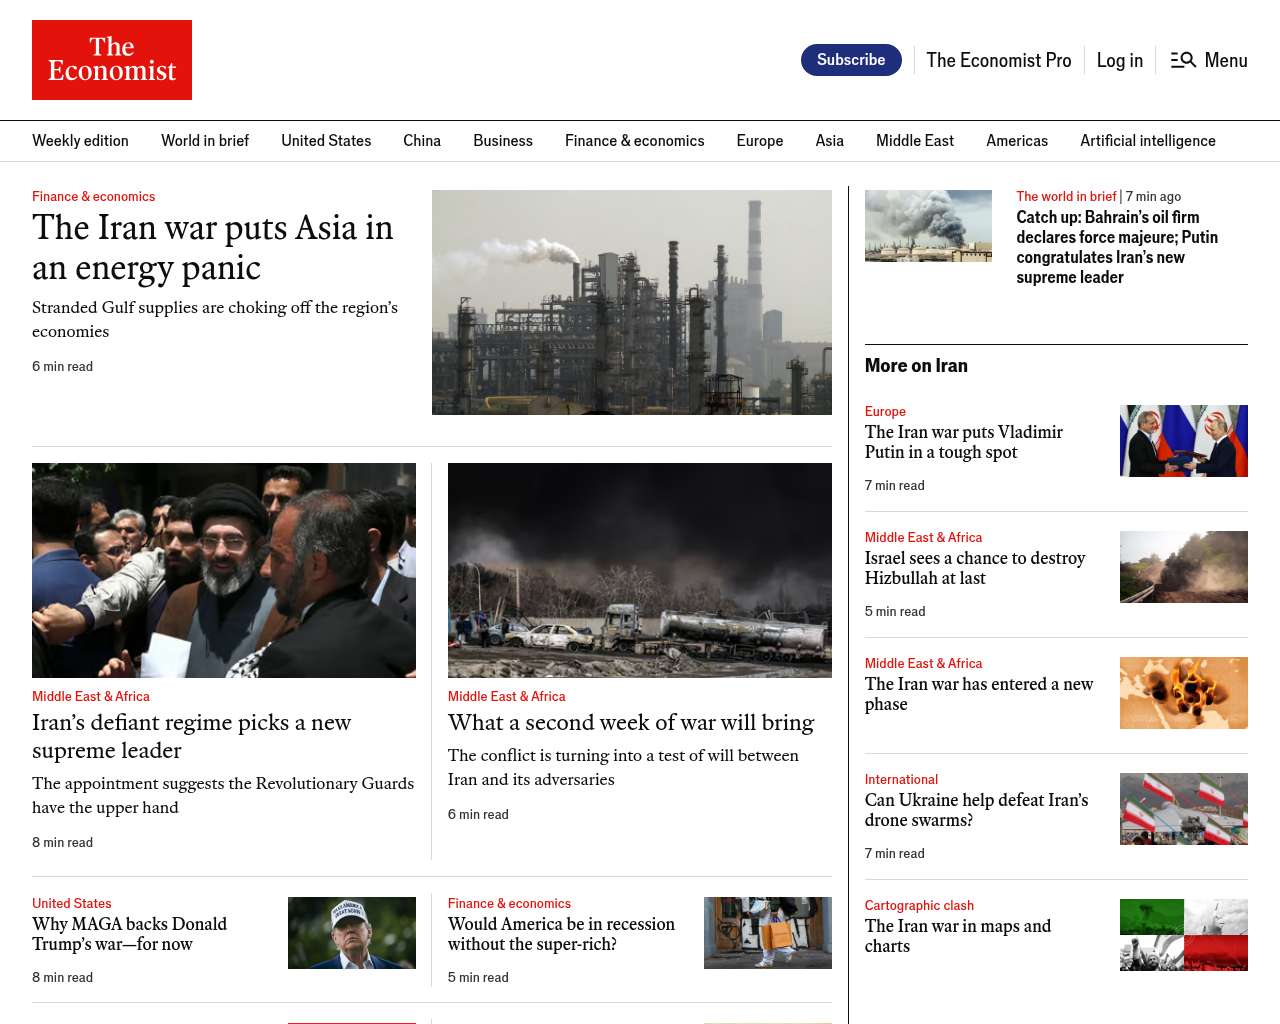
Task: Open The Economist Pro link
Action: pos(998,60)
